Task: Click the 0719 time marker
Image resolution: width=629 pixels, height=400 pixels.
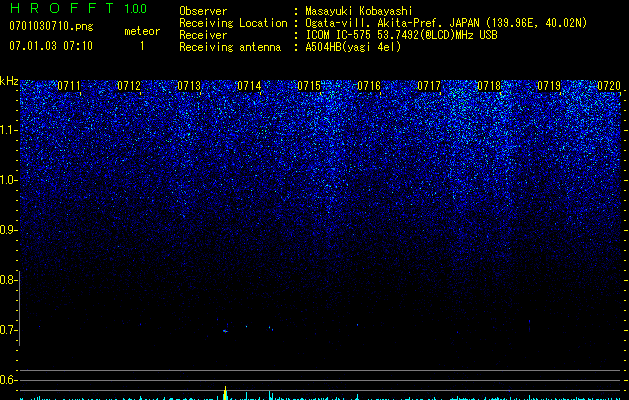Action: point(549,86)
